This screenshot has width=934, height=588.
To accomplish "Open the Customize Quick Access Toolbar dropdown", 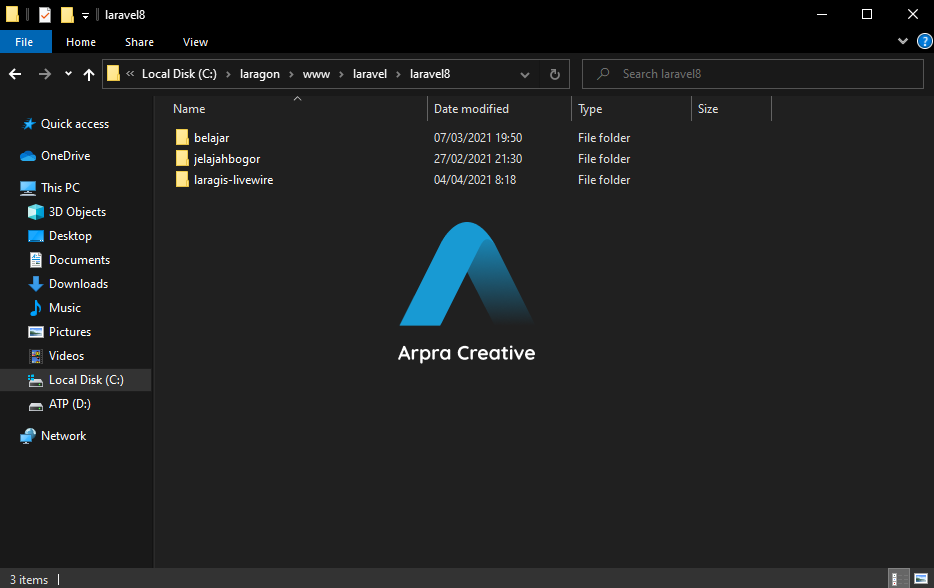I will click(x=85, y=15).
